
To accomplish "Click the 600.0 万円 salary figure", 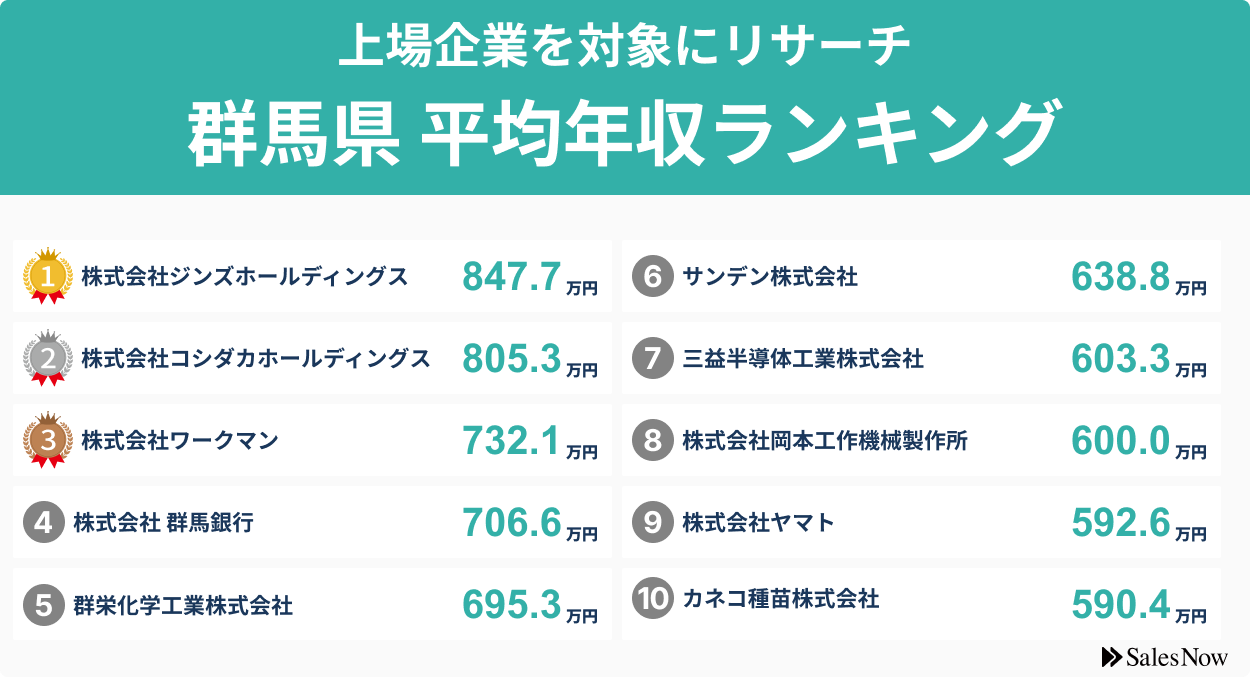I will (x=1138, y=443).
